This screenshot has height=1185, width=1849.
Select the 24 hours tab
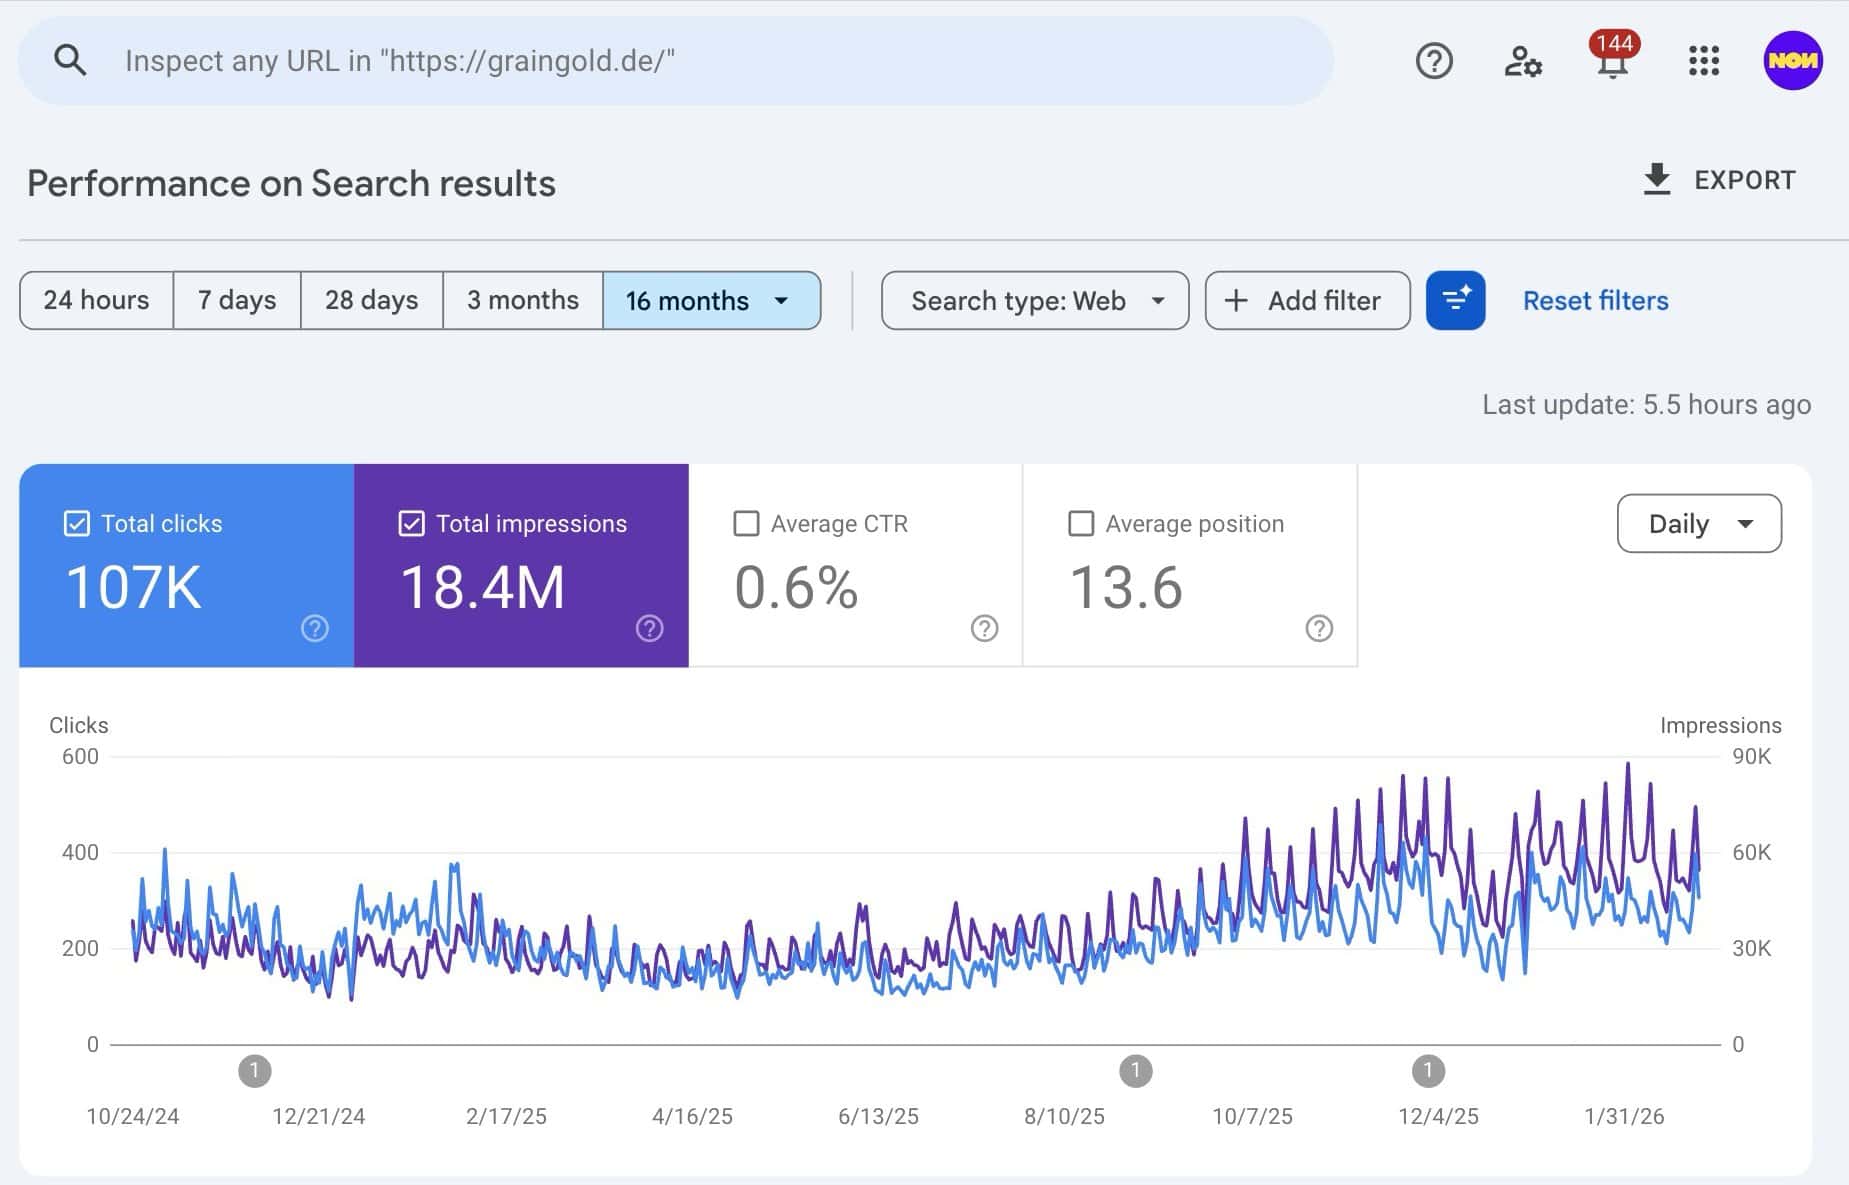tap(95, 300)
